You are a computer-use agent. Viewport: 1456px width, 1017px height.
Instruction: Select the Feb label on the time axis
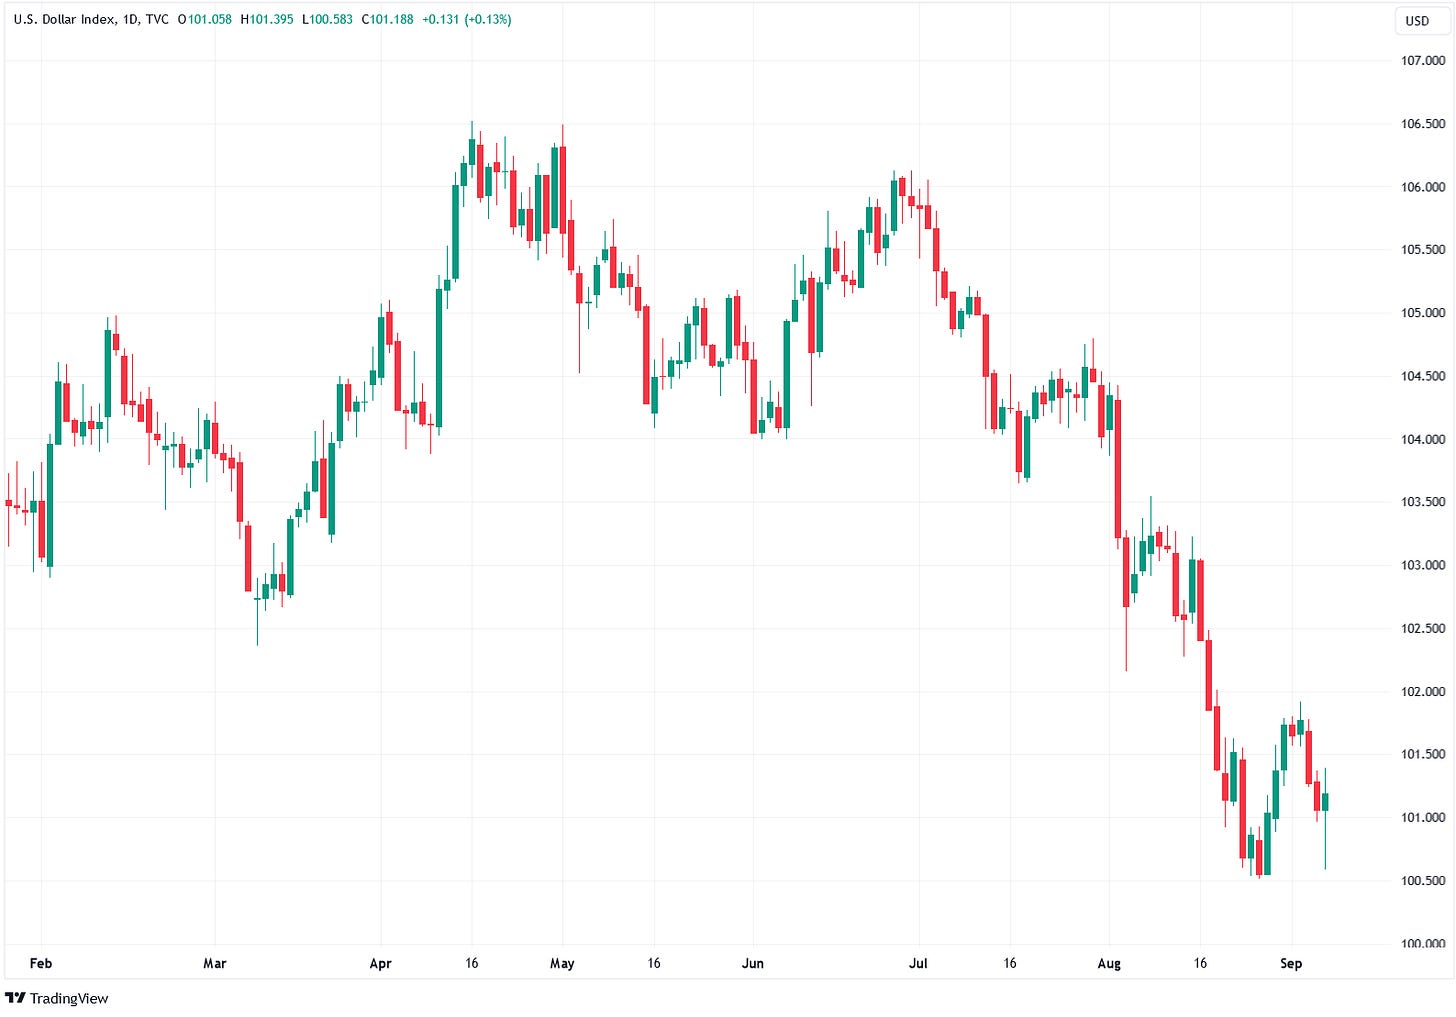click(x=41, y=963)
